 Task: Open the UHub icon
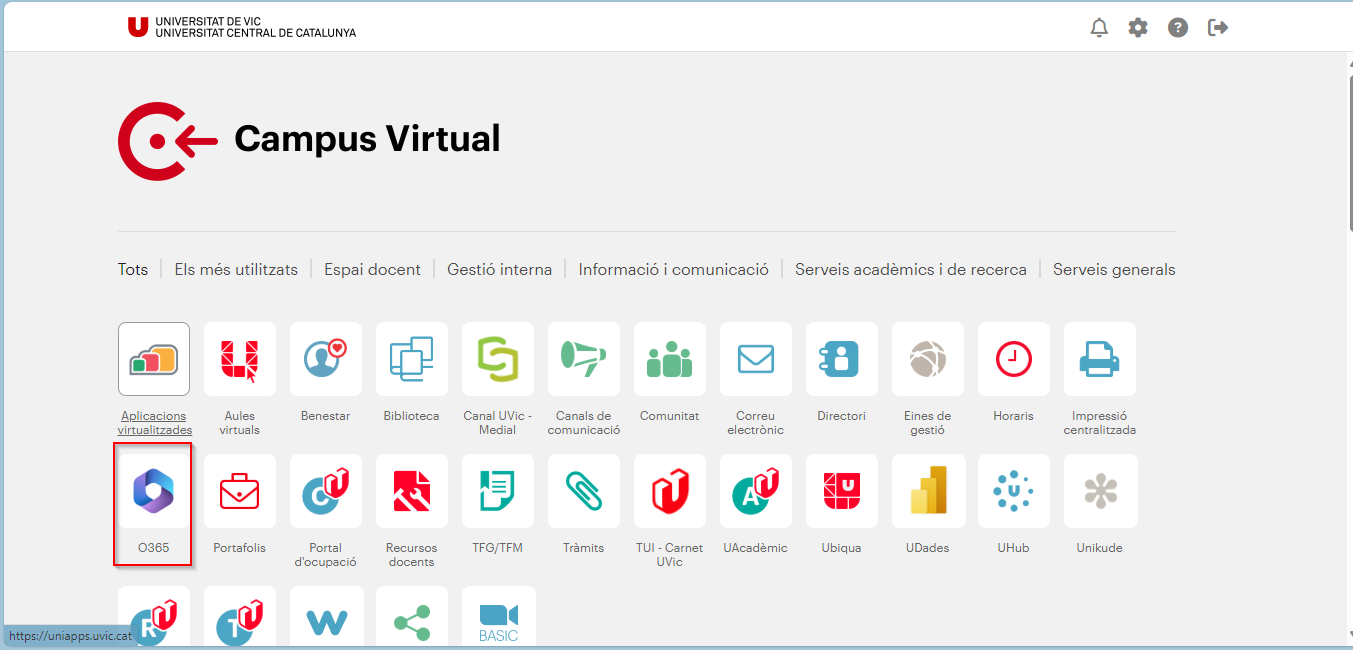[1014, 491]
